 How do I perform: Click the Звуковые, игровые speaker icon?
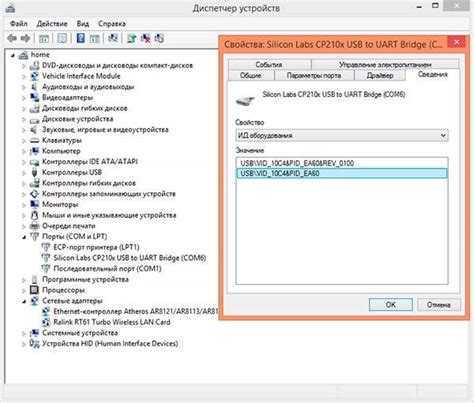(34, 130)
